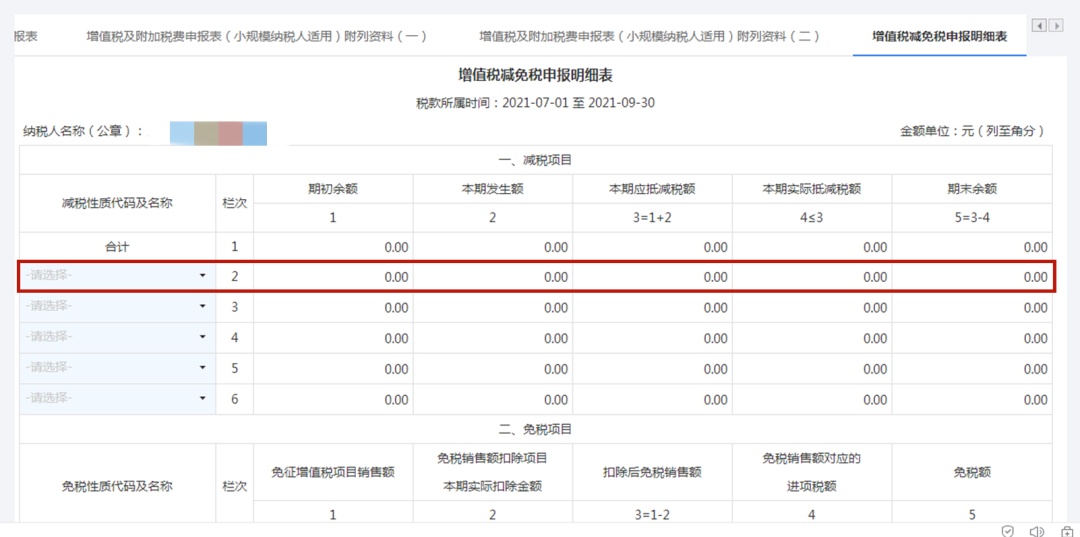Switch to the 附列资料（一） tab
Screen dimensions: 1080x537
[x=257, y=37]
